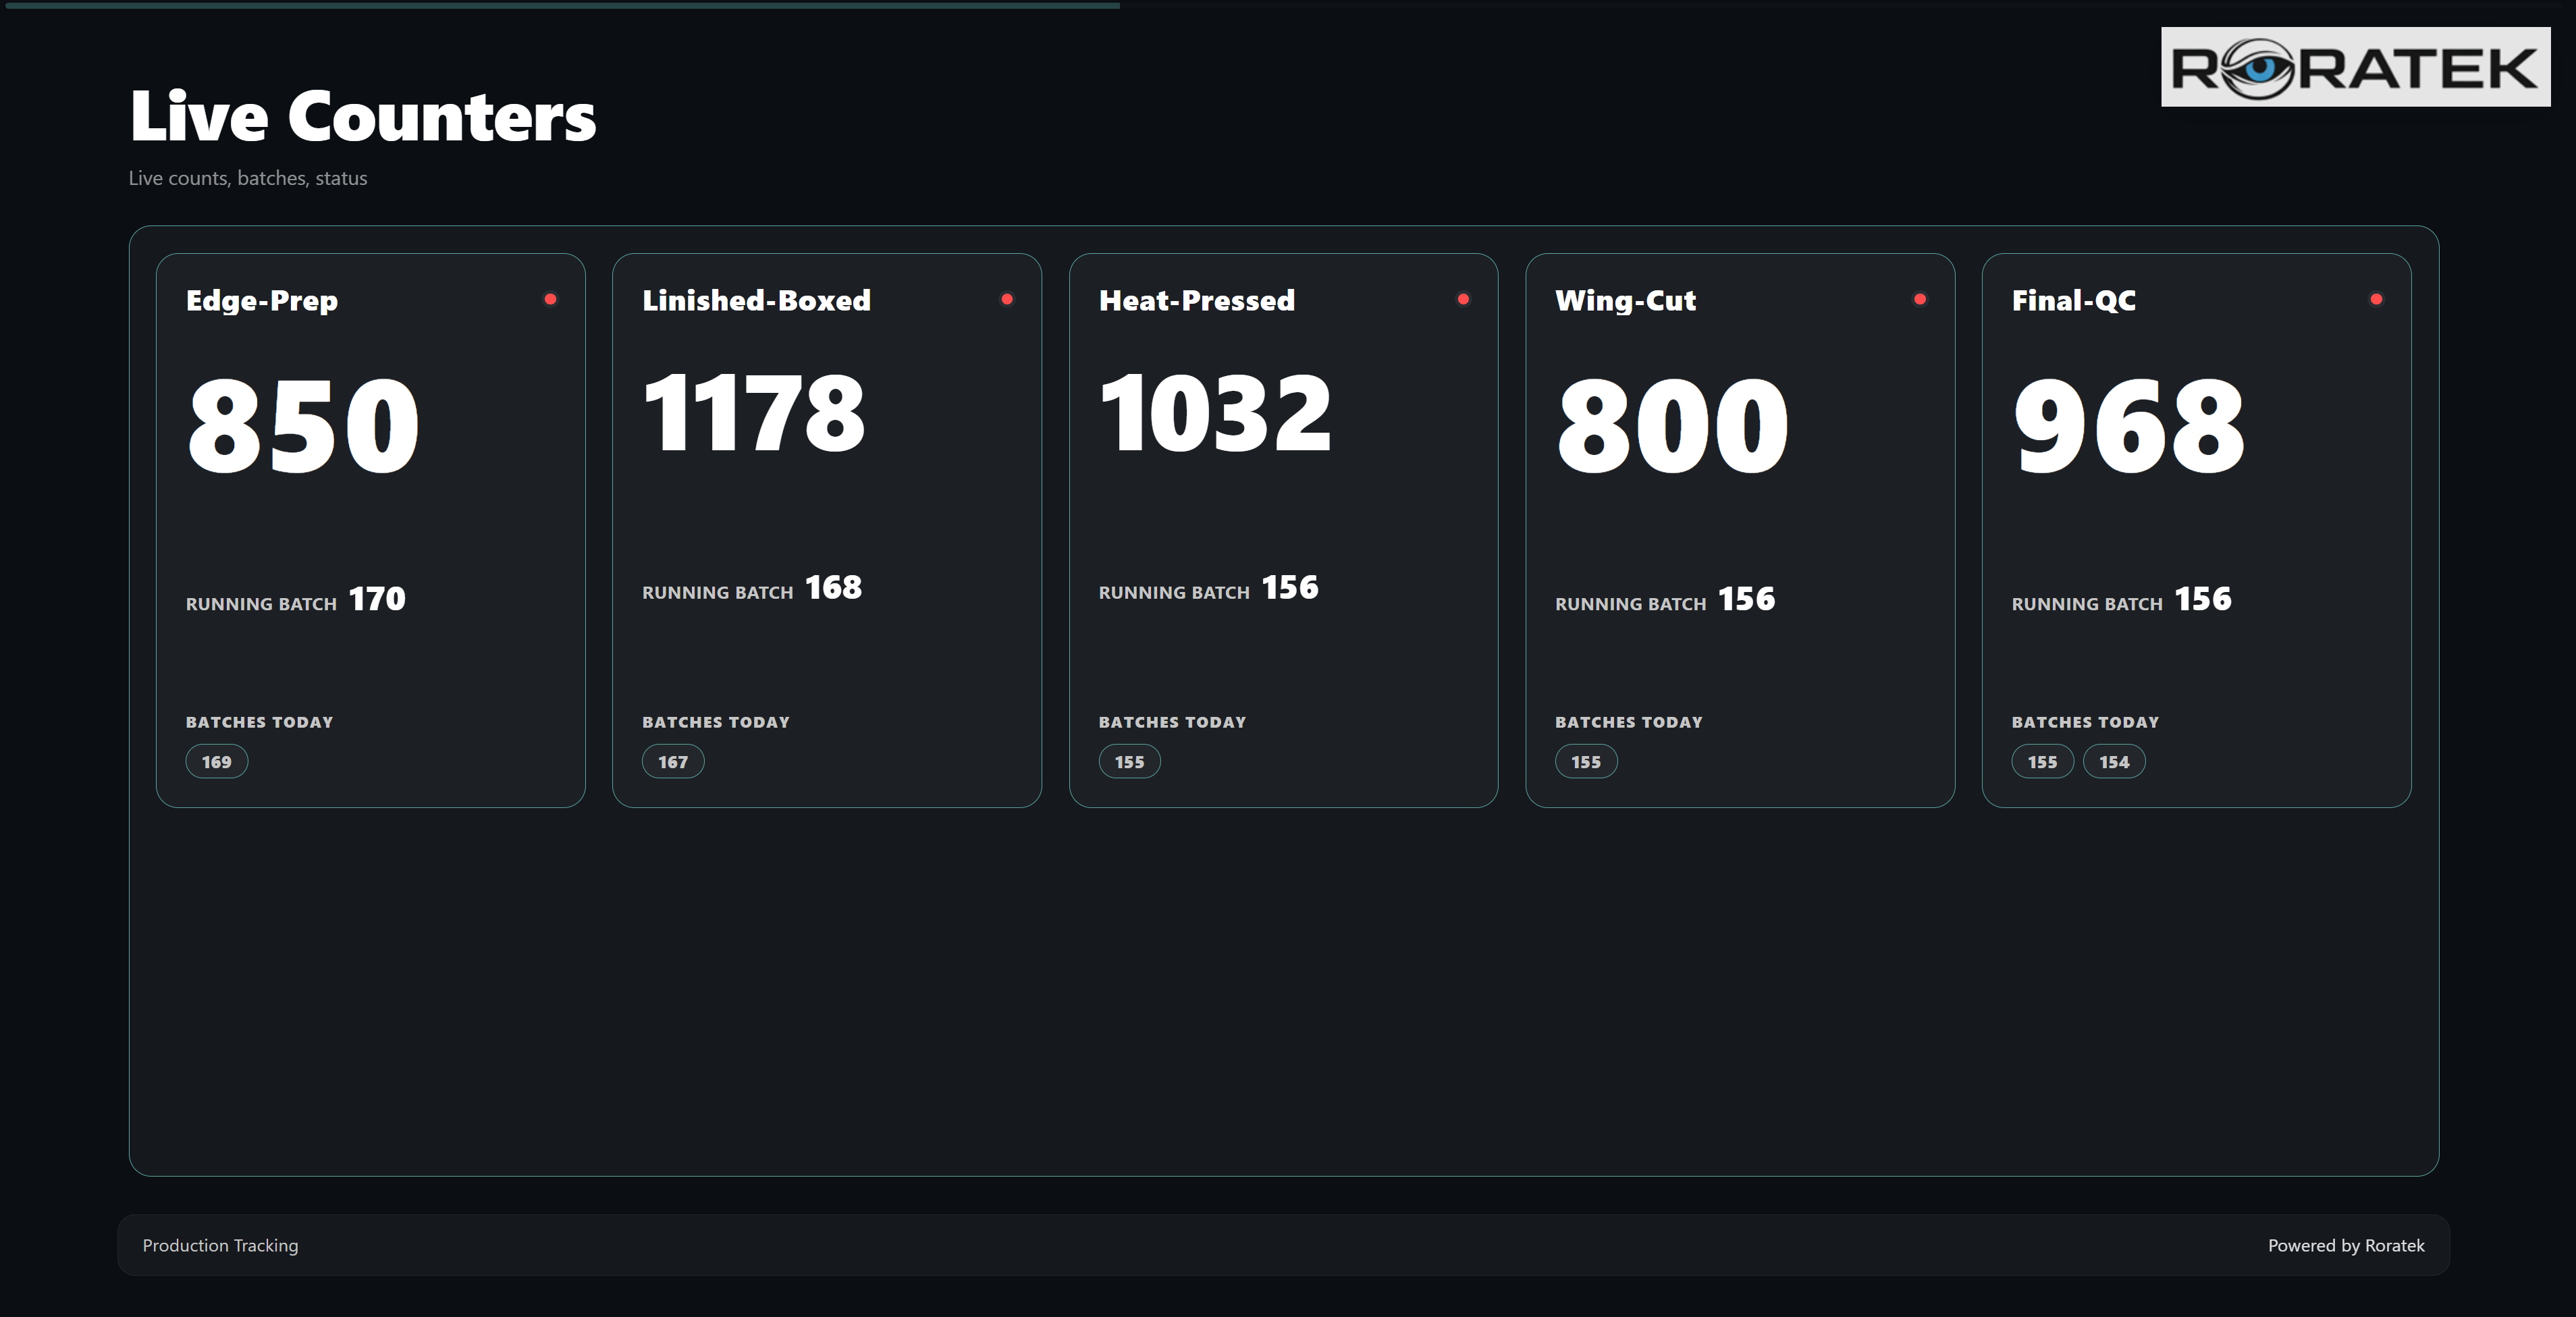Click the 155 batch pill in Heat-Pressed
The image size is (2576, 1317).
point(1129,762)
